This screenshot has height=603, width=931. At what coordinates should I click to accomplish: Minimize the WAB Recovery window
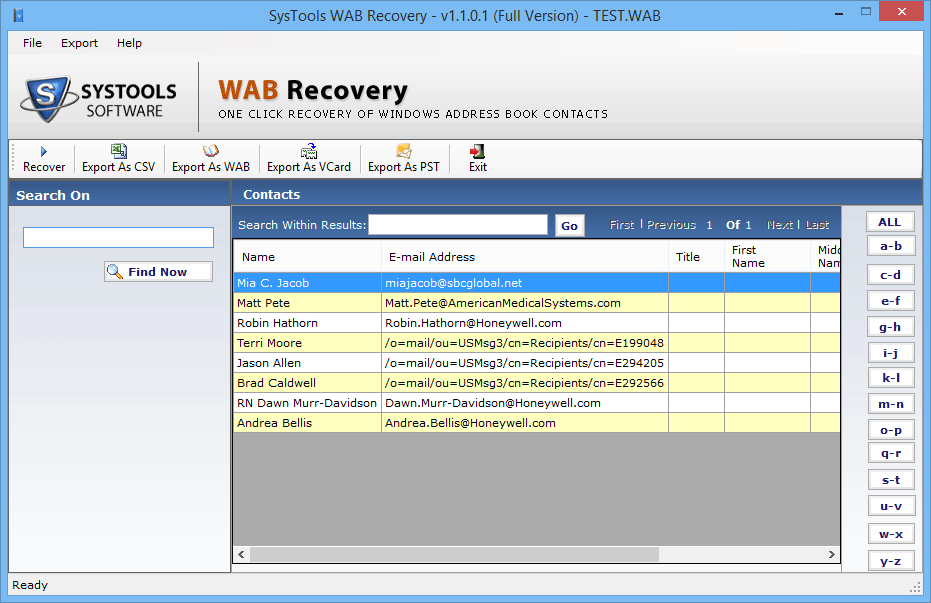pyautogui.click(x=839, y=13)
